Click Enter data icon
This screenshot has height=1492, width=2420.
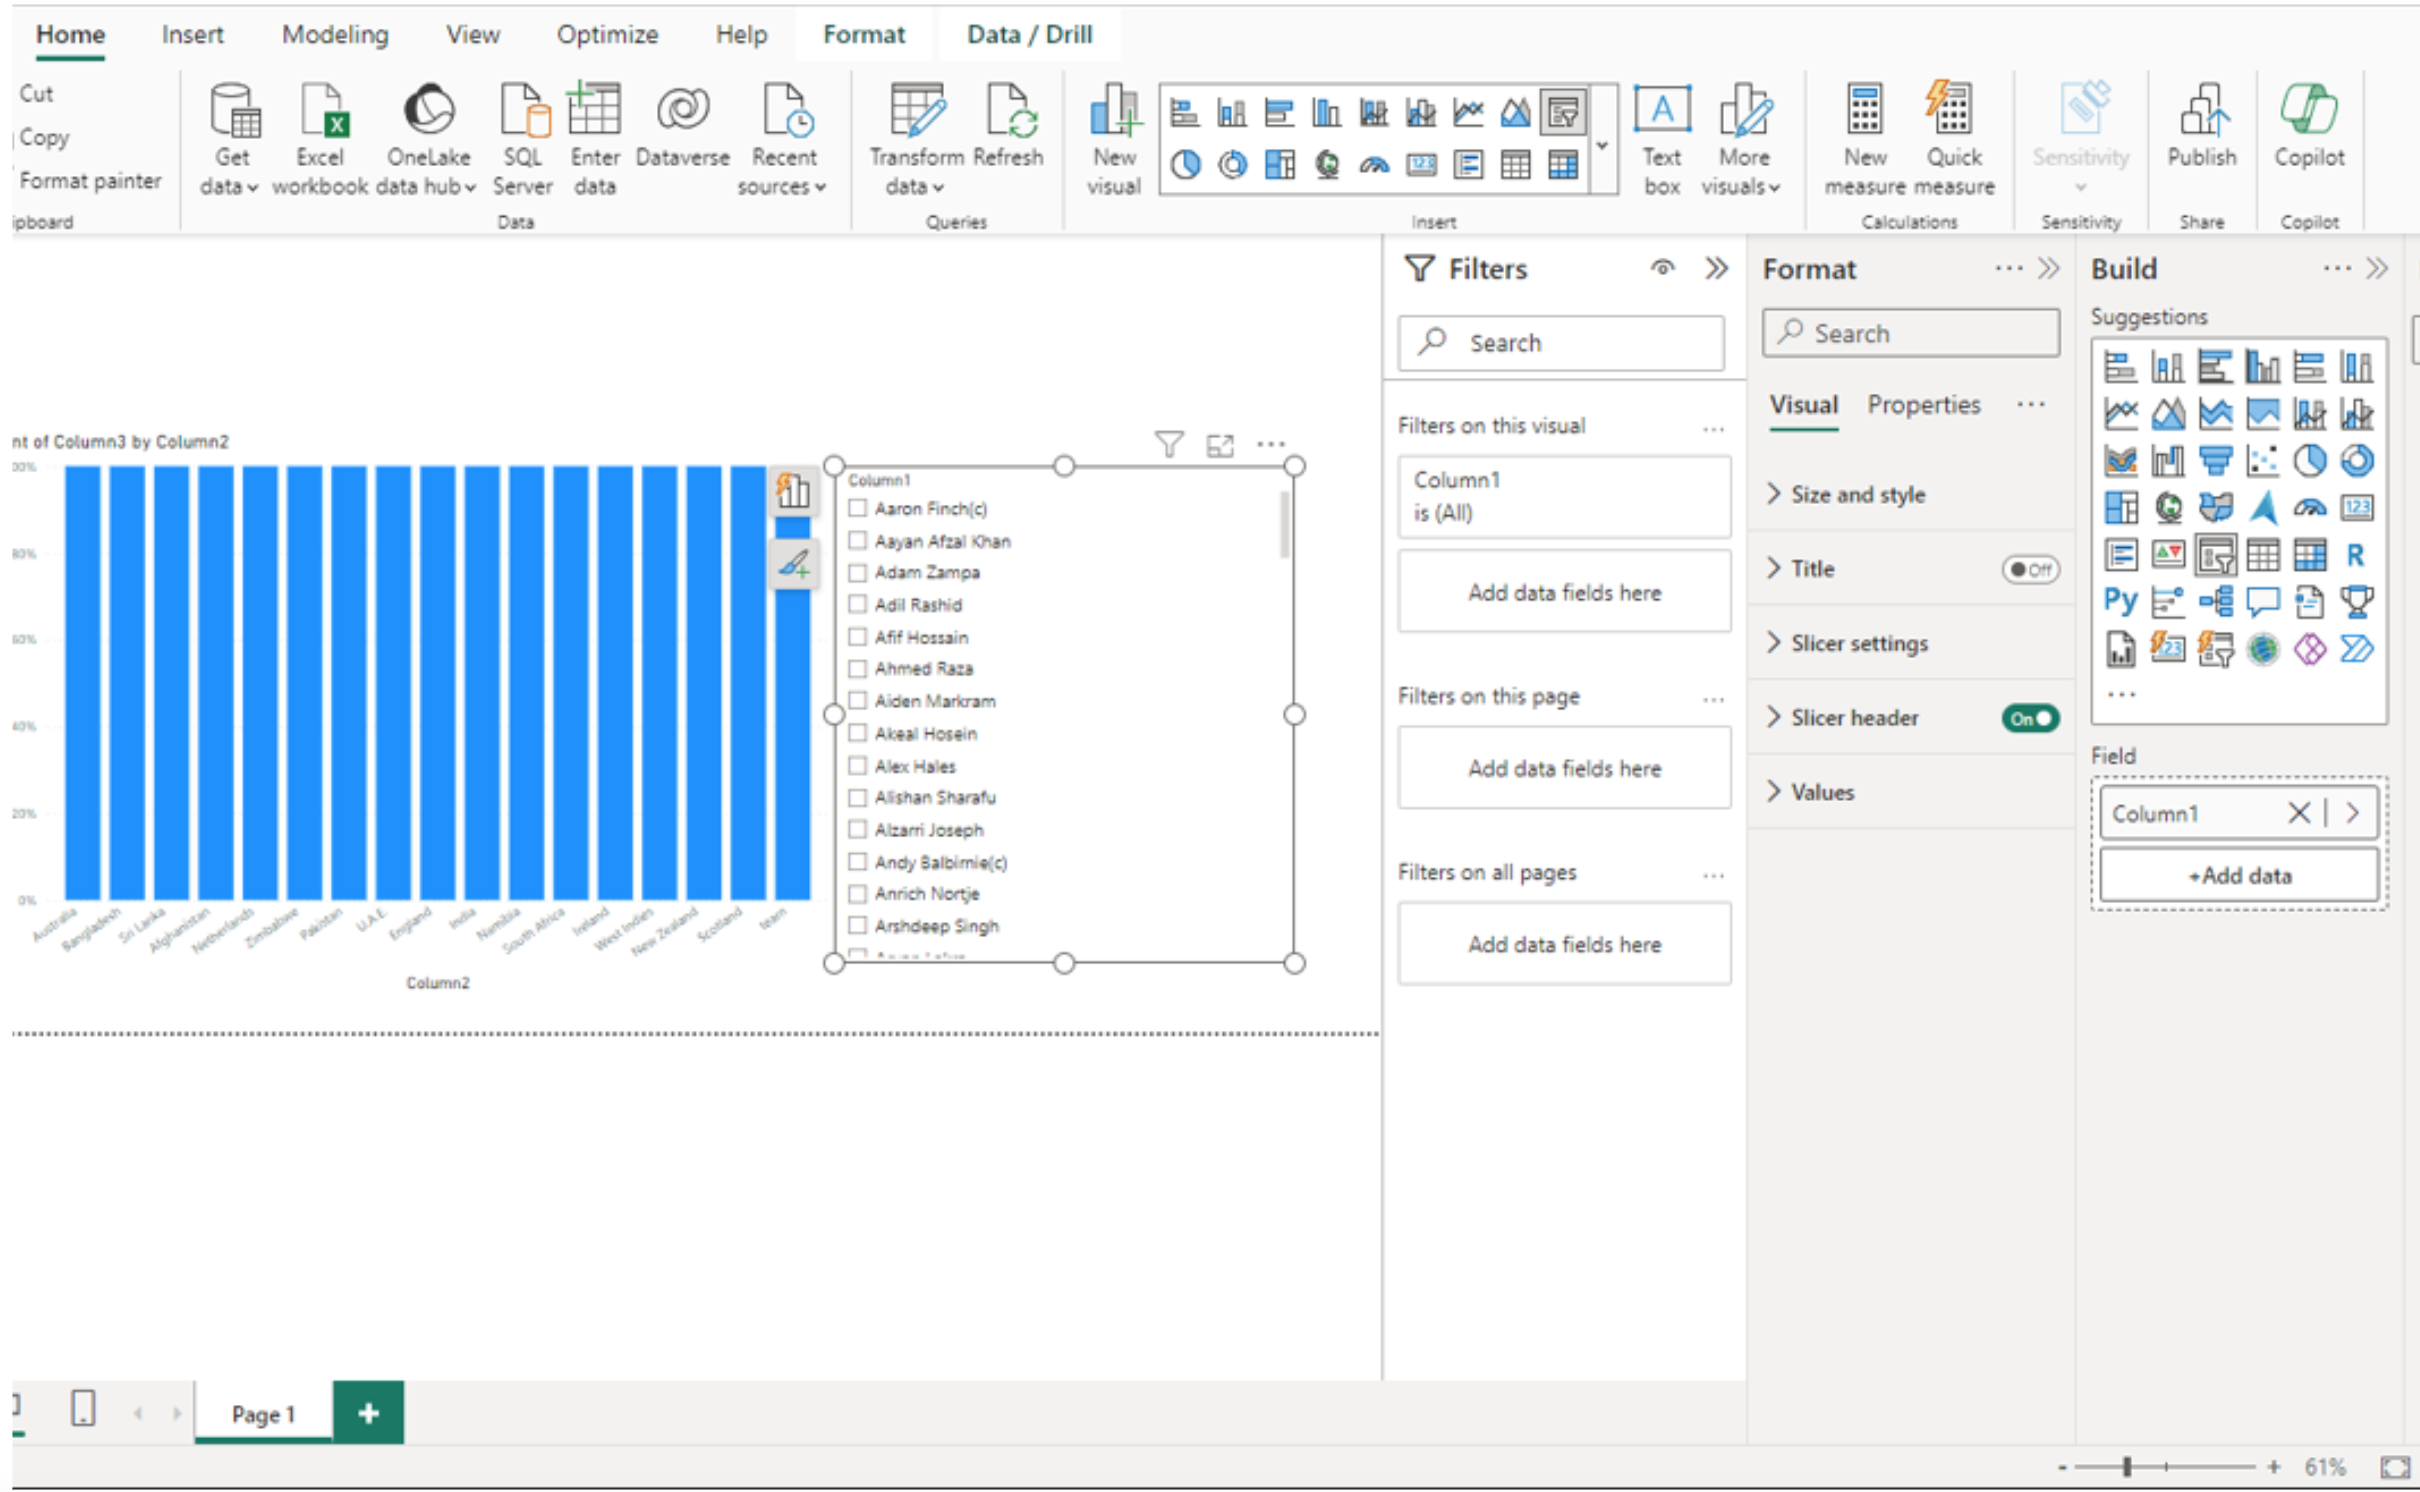point(594,110)
